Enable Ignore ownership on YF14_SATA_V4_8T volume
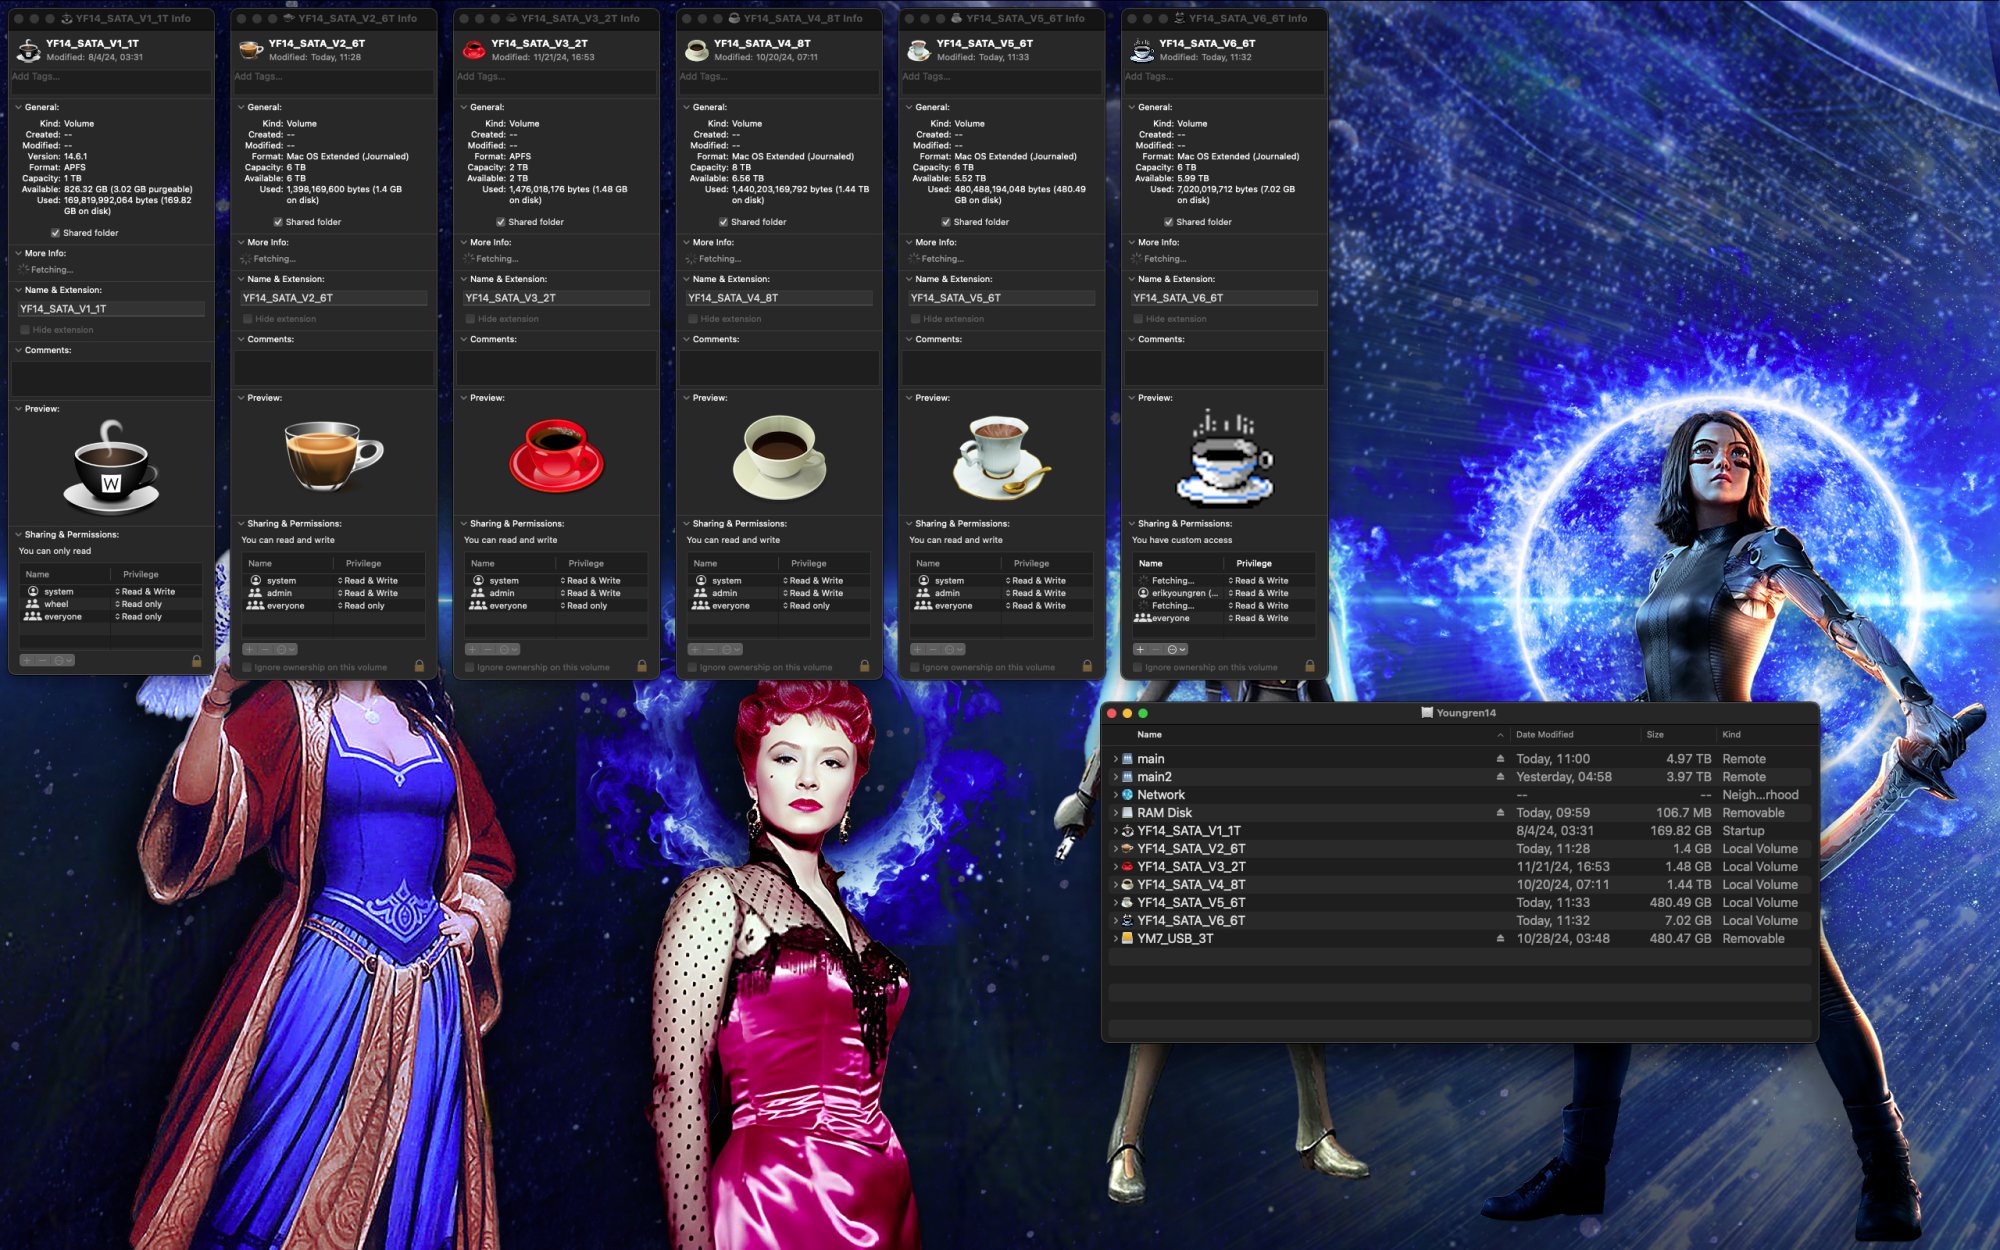The image size is (2000, 1250). (692, 667)
